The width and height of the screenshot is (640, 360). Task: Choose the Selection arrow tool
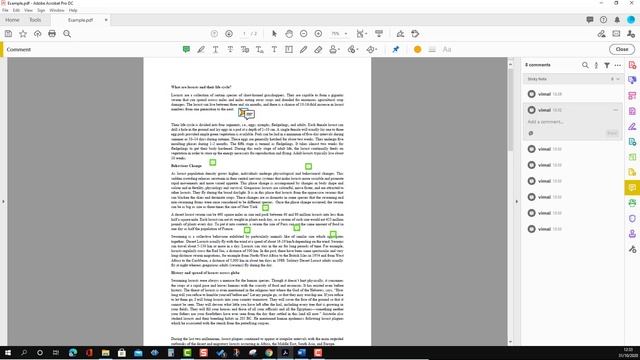click(x=274, y=34)
